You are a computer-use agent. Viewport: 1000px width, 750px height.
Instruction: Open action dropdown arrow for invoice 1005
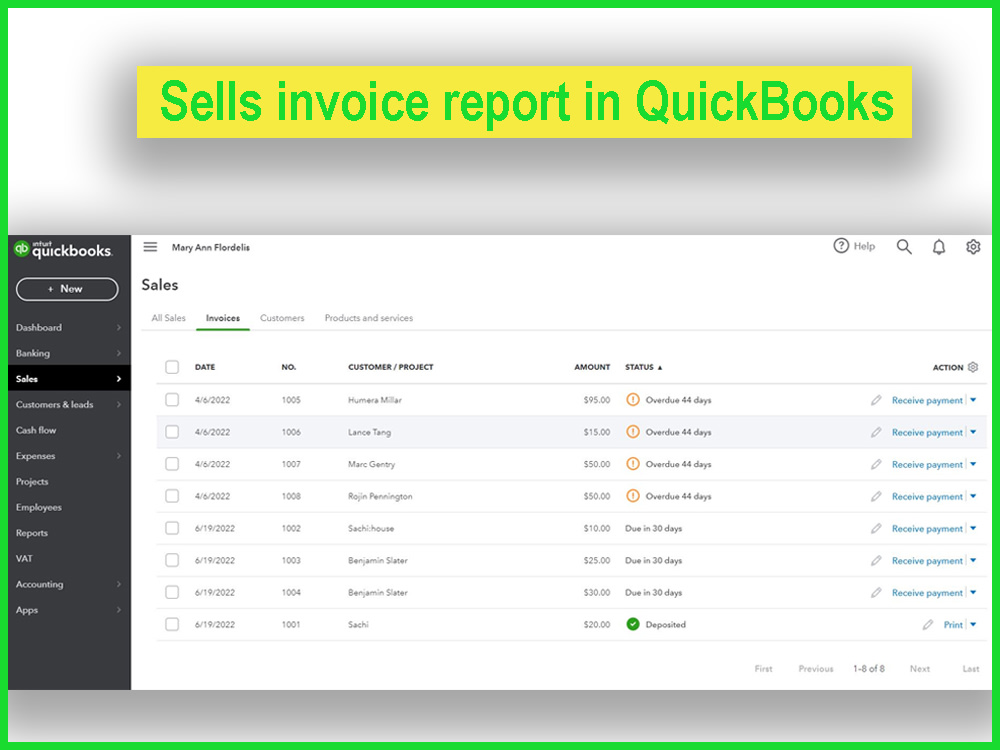[x=973, y=400]
